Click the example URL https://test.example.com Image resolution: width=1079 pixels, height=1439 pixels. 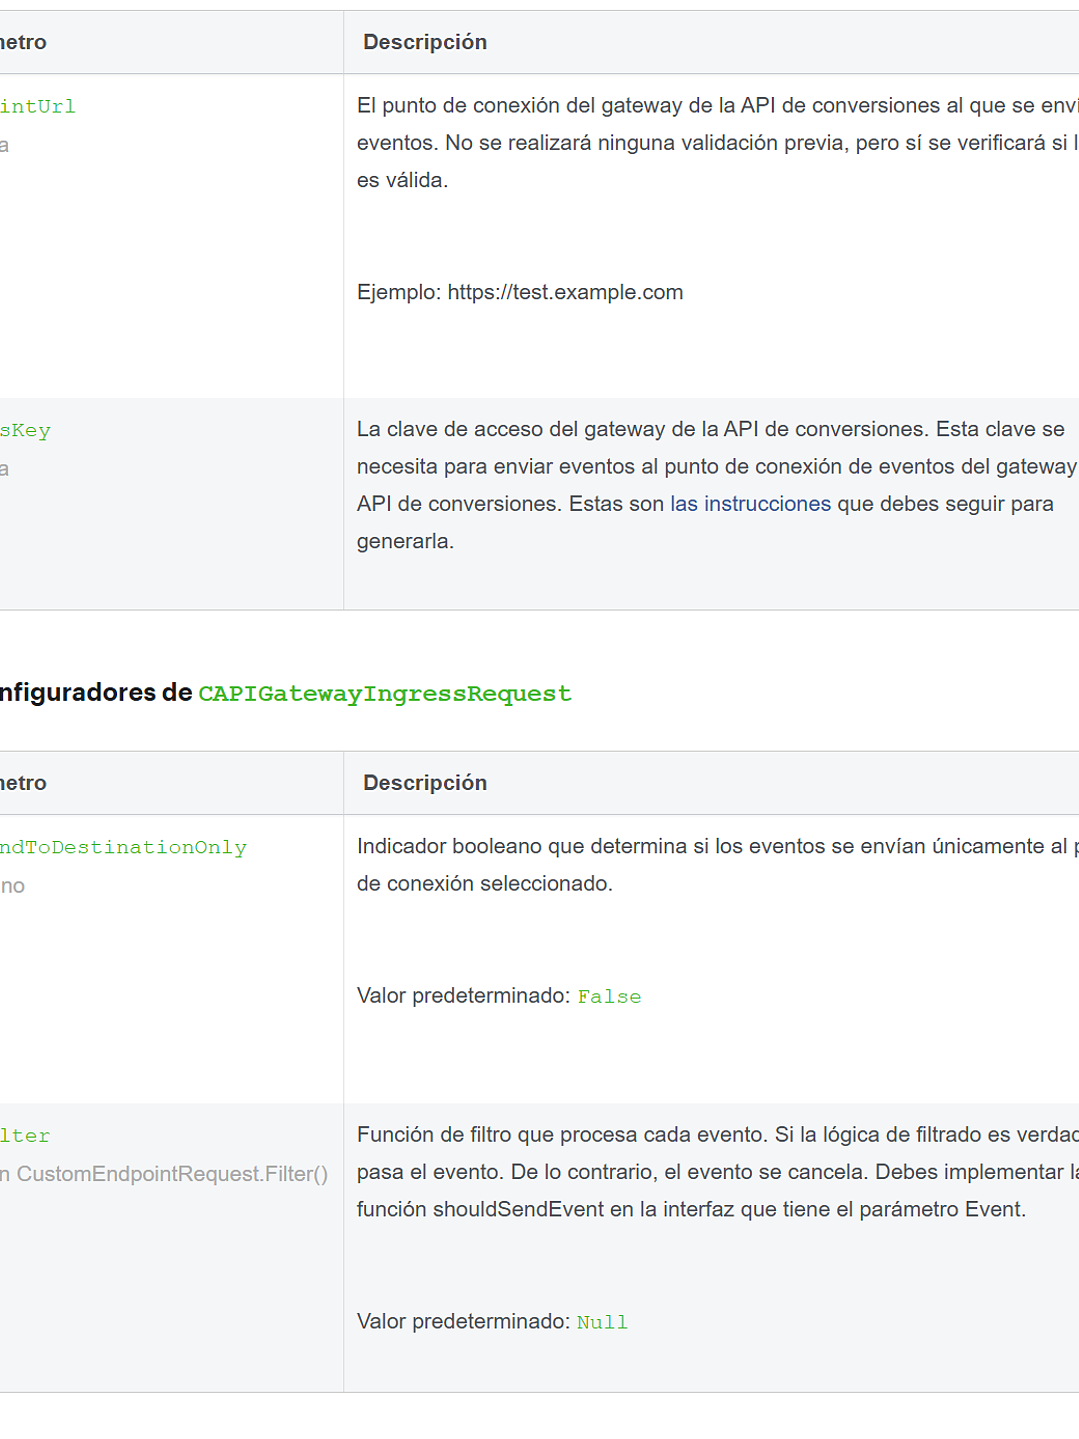click(565, 293)
